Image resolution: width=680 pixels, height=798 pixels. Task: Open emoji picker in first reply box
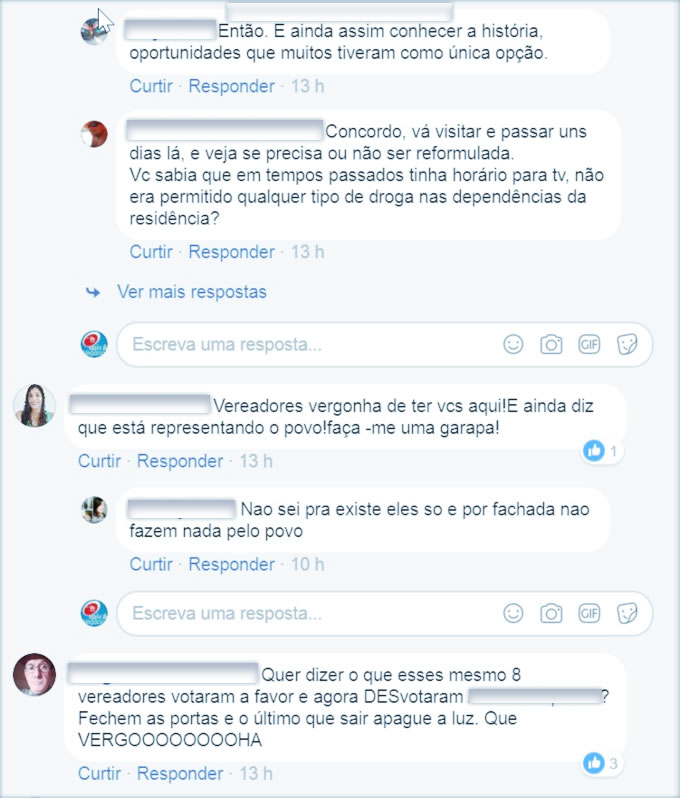click(513, 345)
